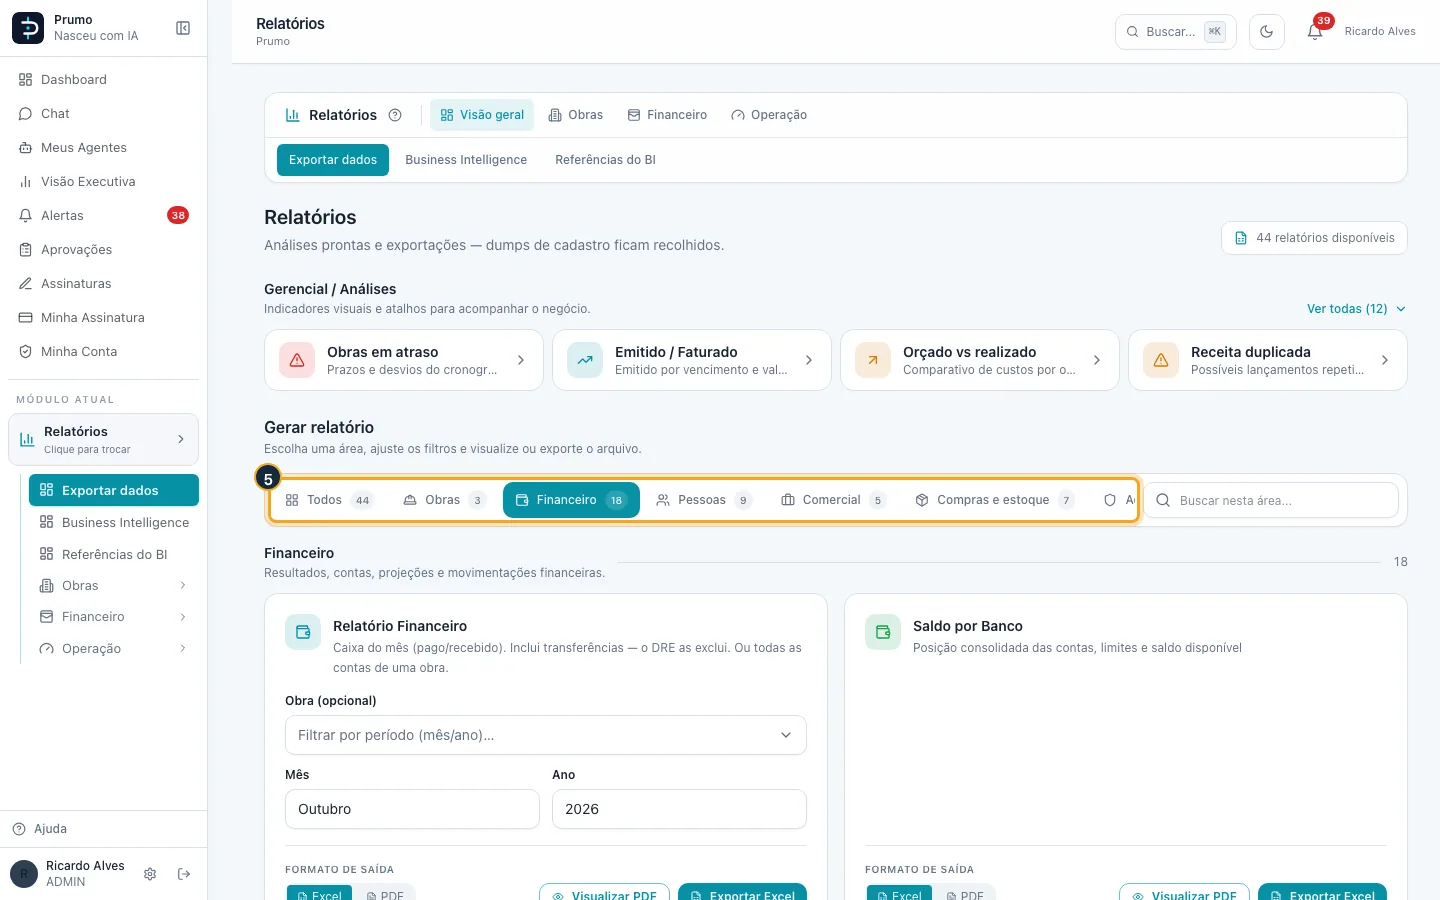
Task: Open the Orçado vs realizado card
Action: point(980,360)
